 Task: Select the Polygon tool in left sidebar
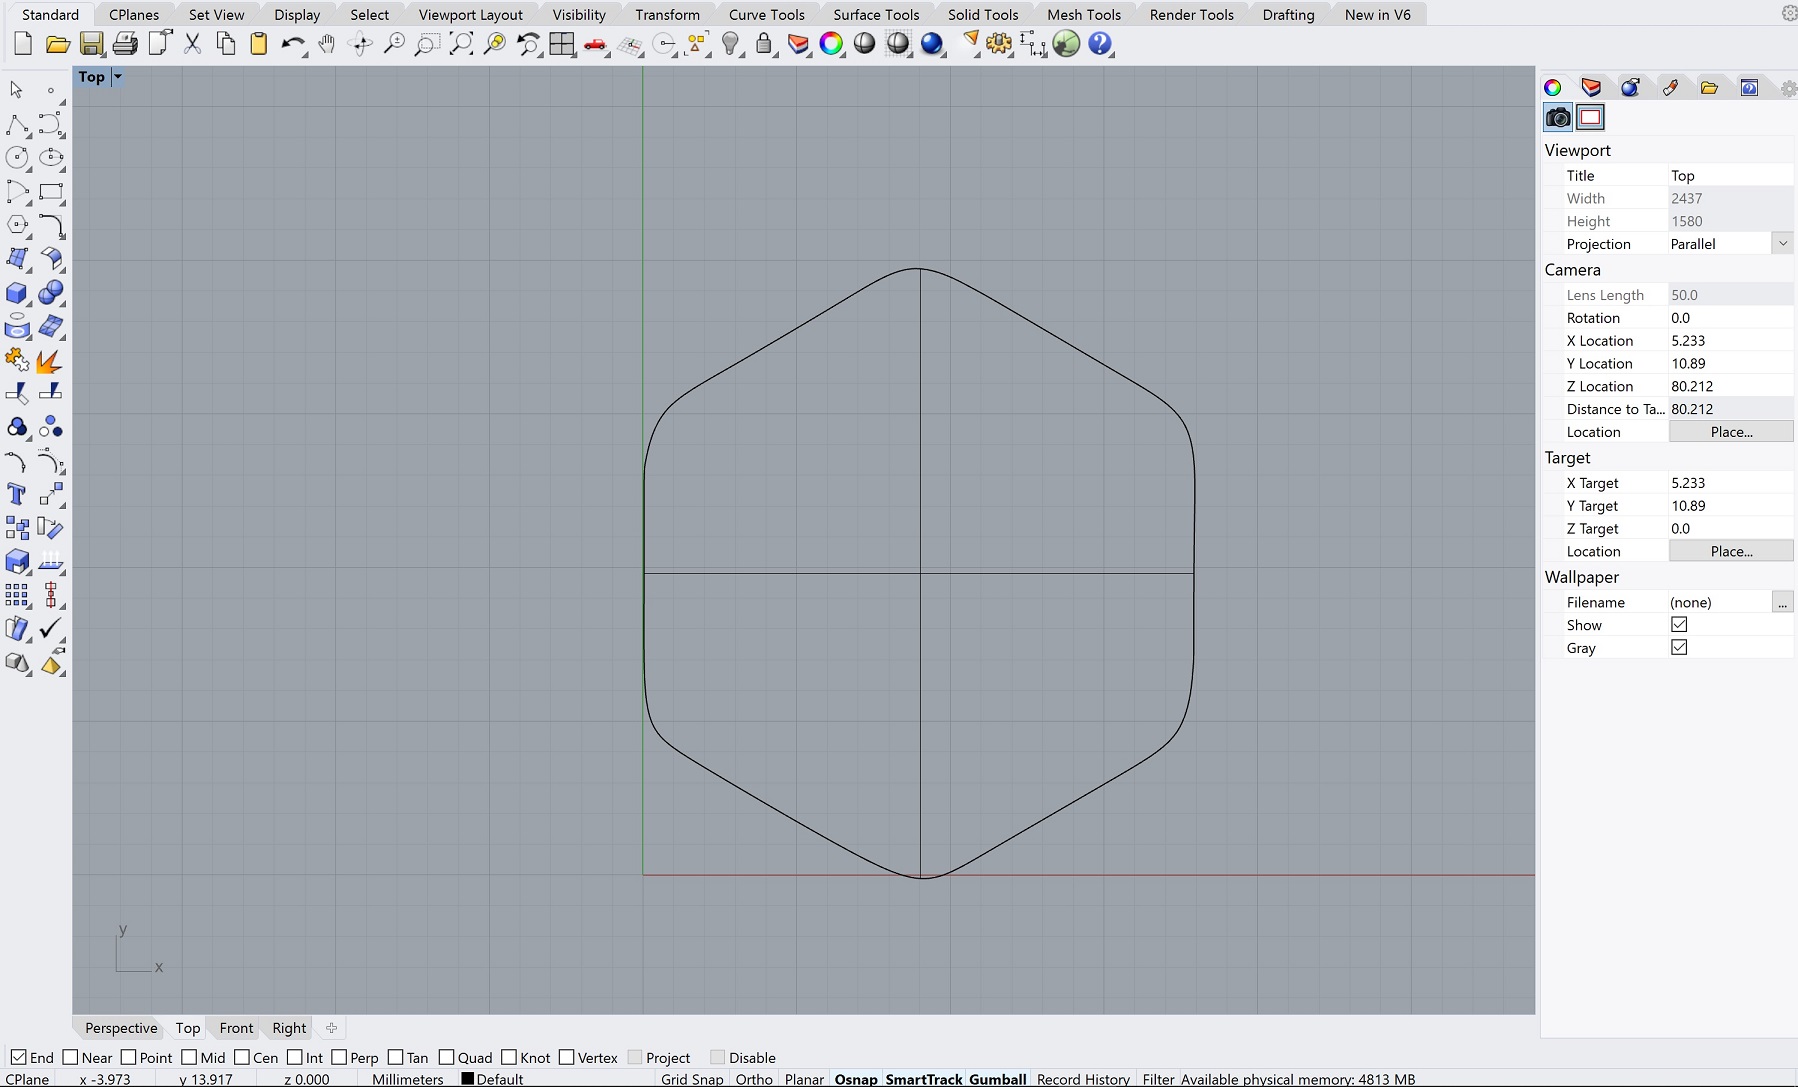[17, 226]
